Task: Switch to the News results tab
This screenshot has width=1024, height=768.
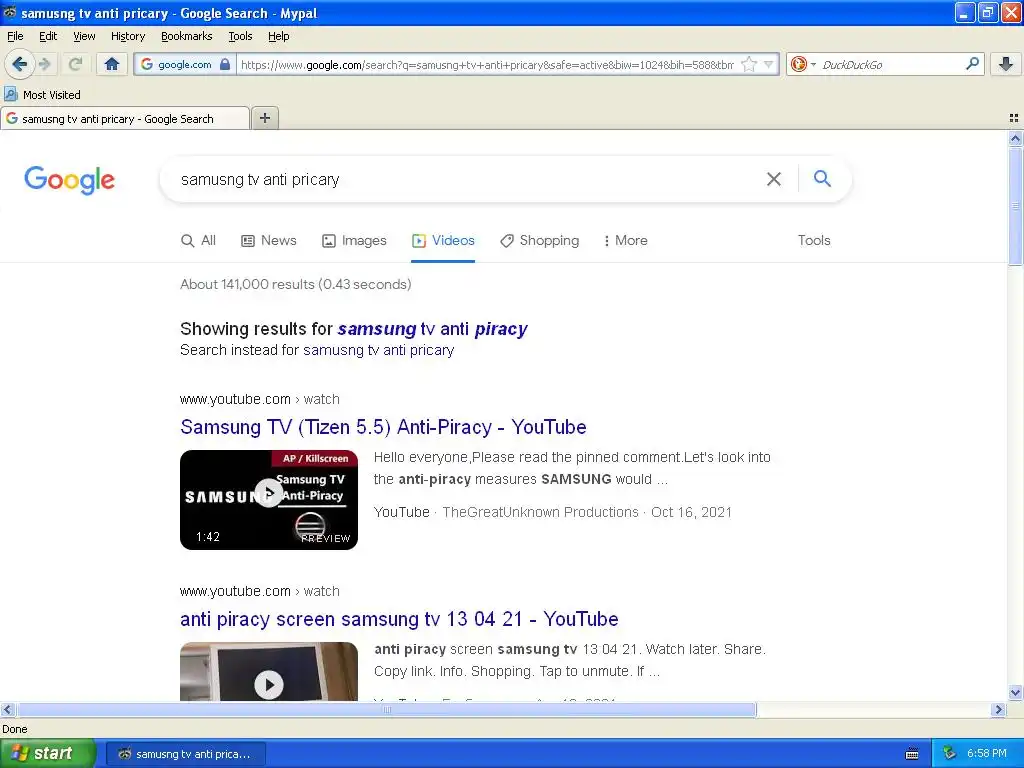Action: tap(268, 240)
